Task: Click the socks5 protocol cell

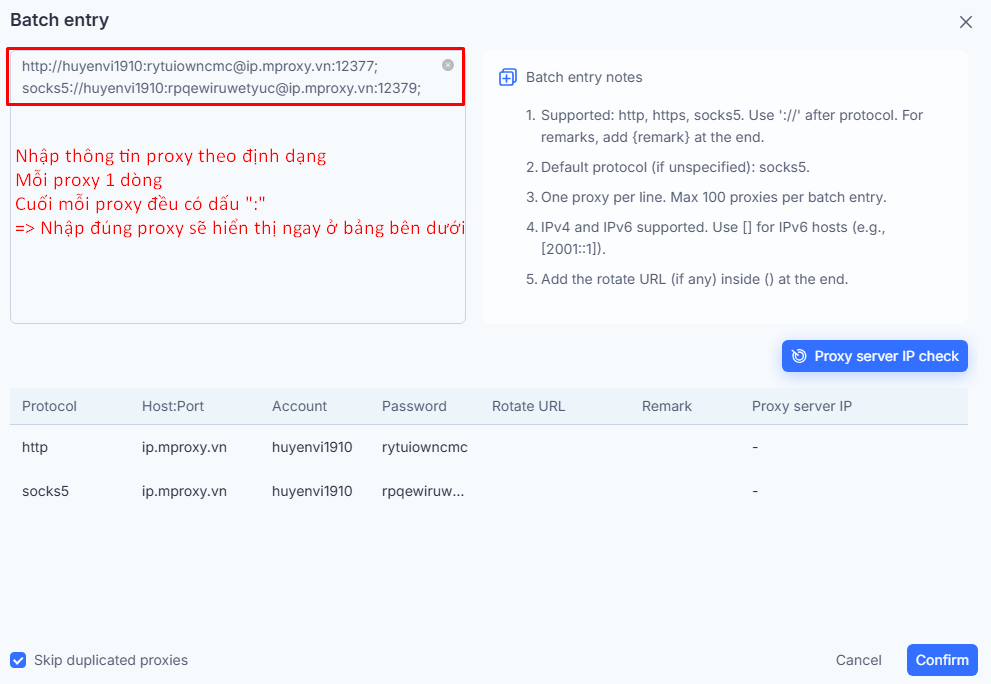Action: (x=45, y=491)
